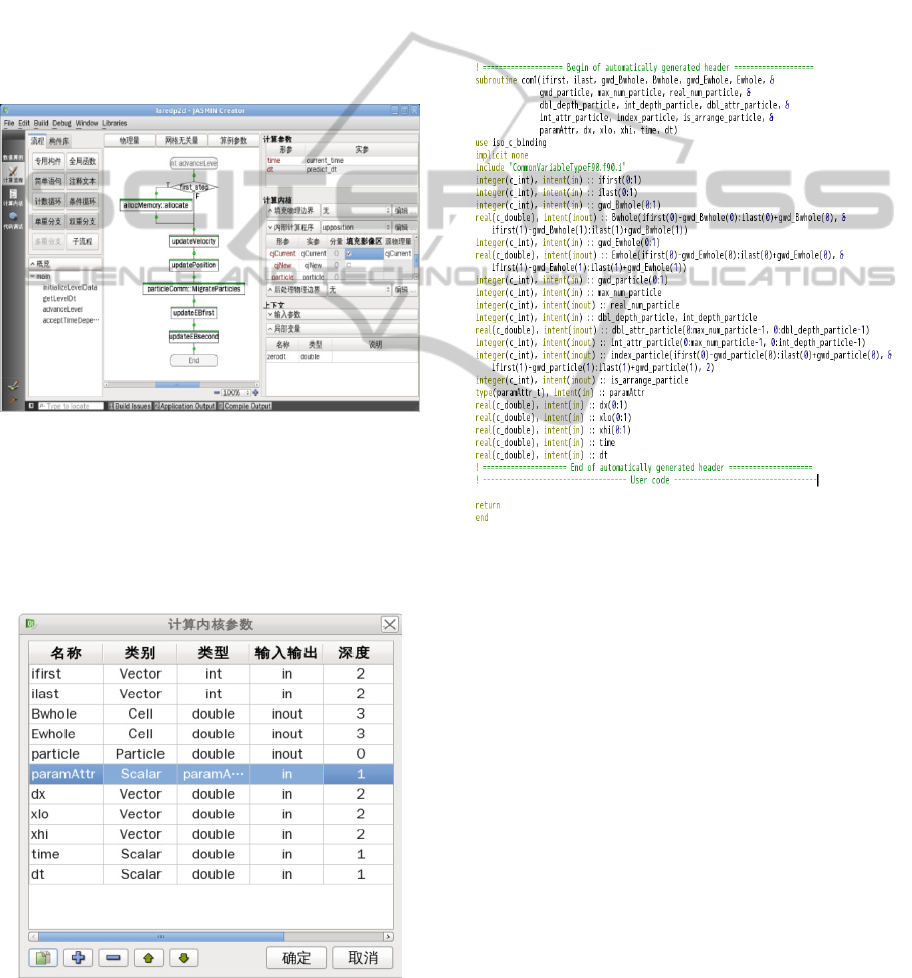This screenshot has height=978, width=912.
Task: Click the document icon at dialog bottom-left
Action: (43, 957)
